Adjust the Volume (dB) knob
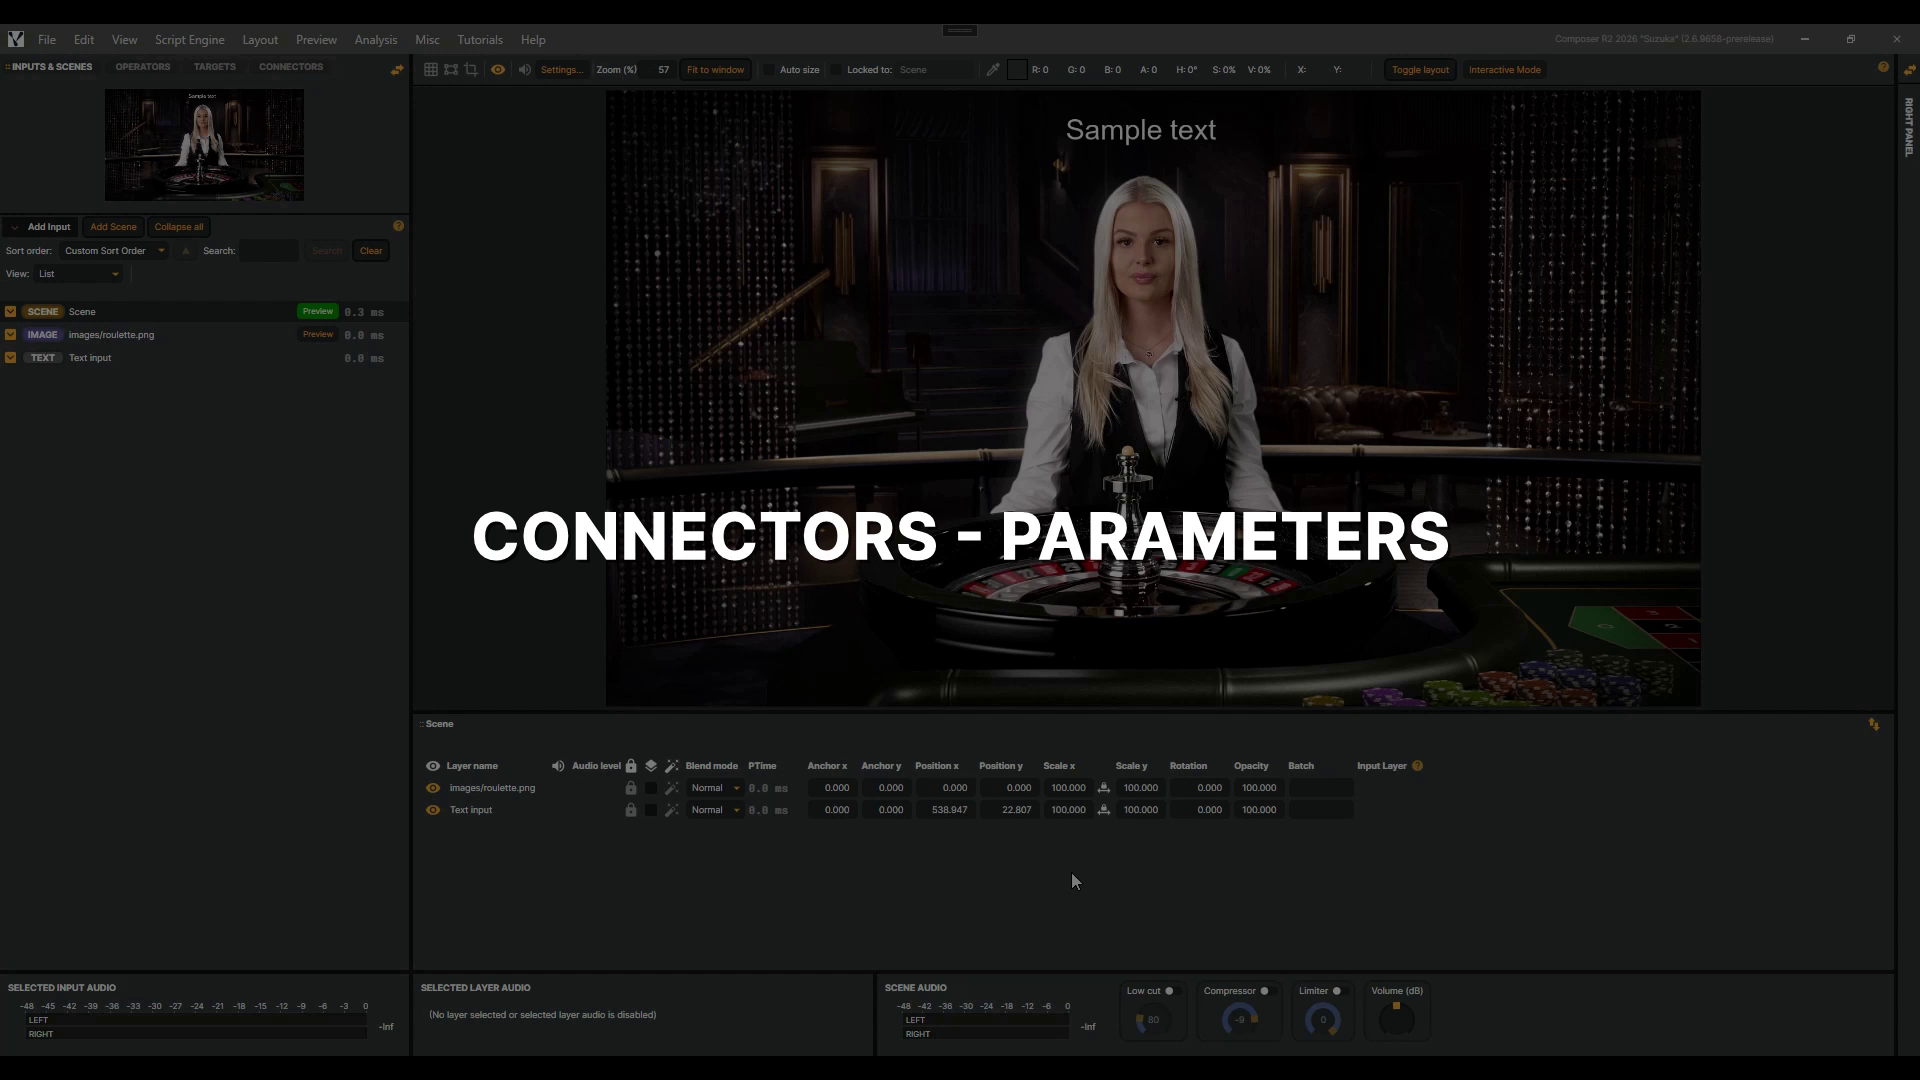This screenshot has width=1920, height=1080. click(x=1397, y=1019)
